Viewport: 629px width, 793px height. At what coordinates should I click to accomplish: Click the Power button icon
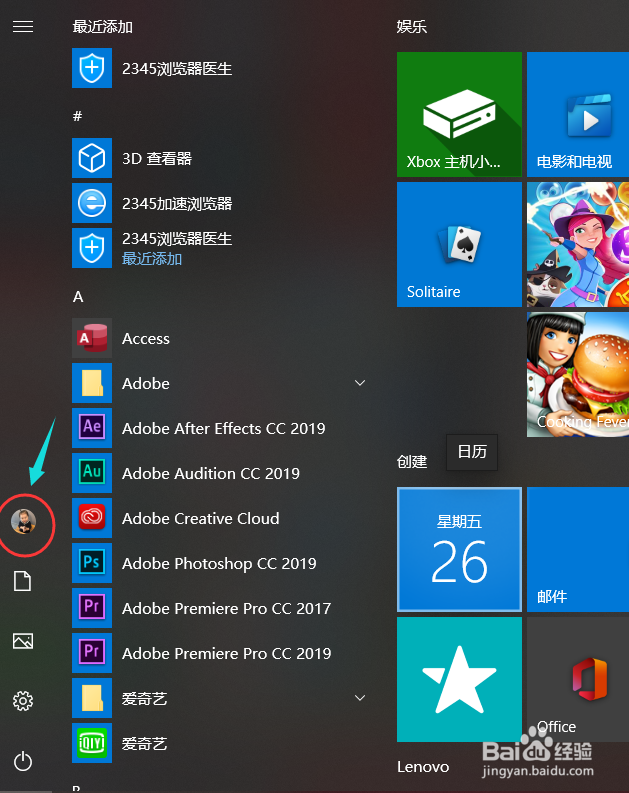23,761
